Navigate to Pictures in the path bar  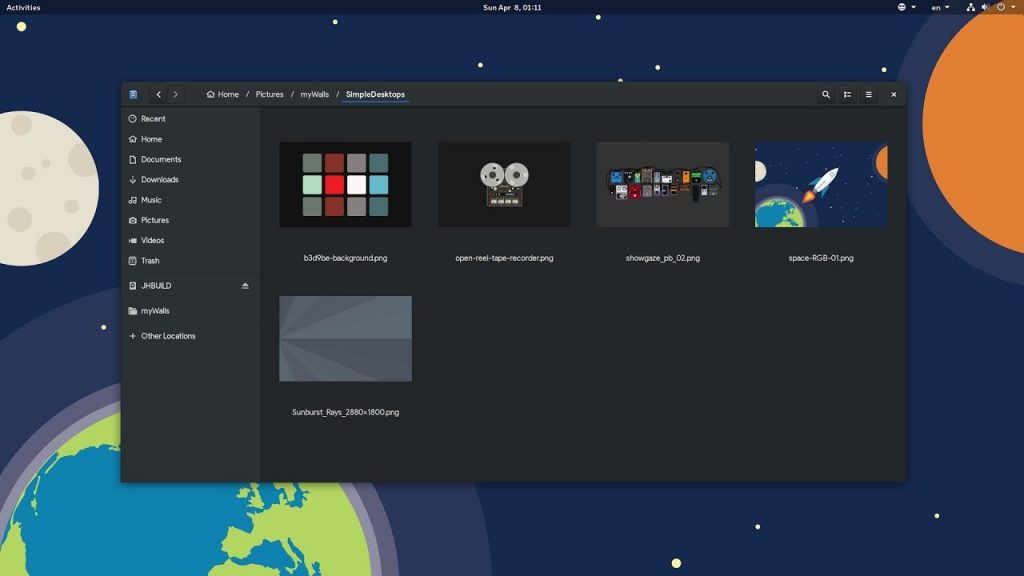[269, 95]
